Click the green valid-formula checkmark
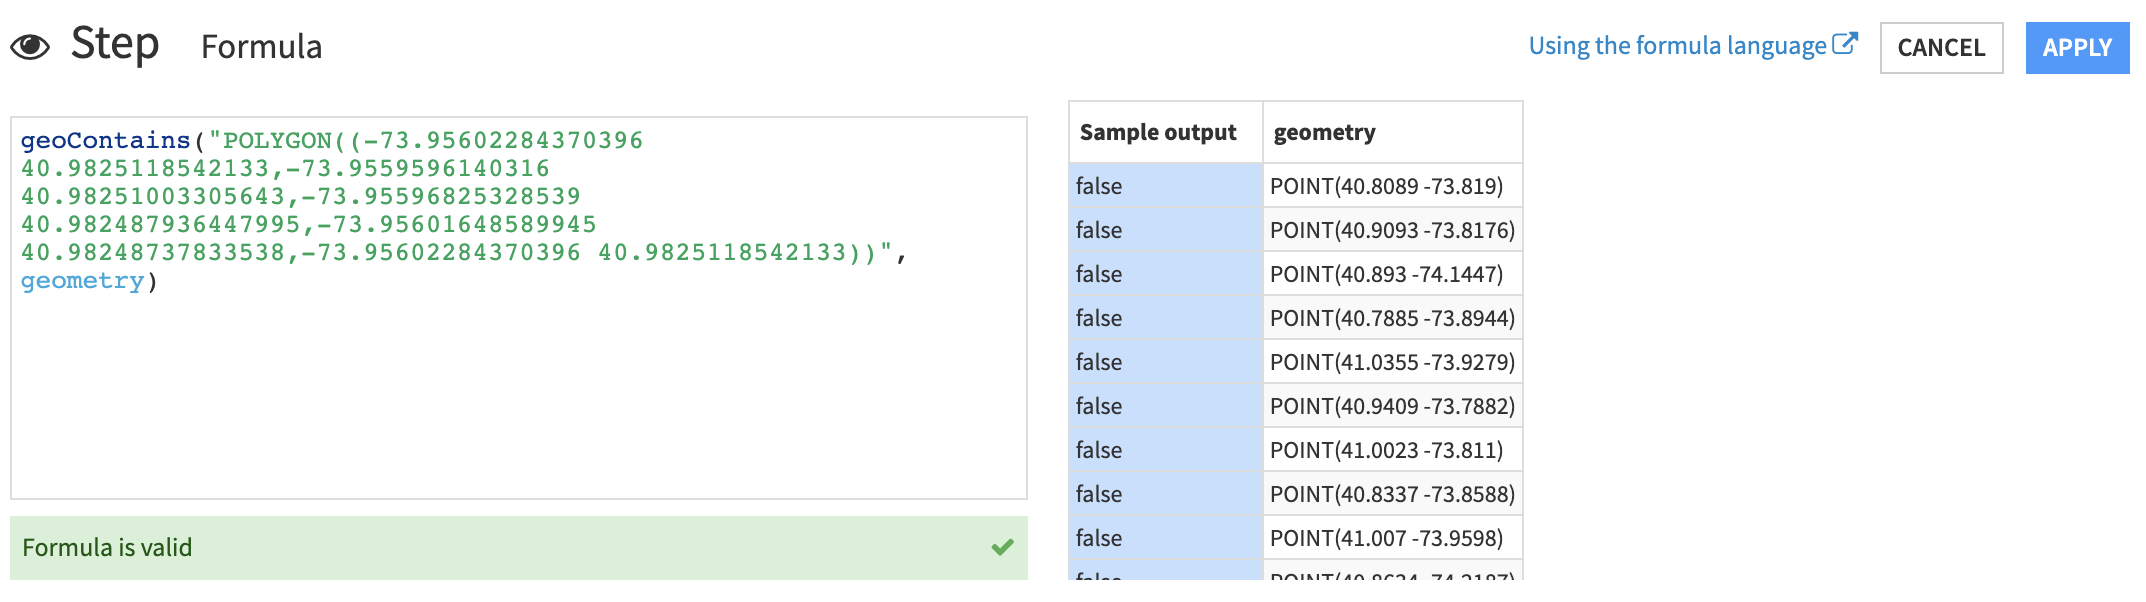This screenshot has height=602, width=2146. [1002, 547]
